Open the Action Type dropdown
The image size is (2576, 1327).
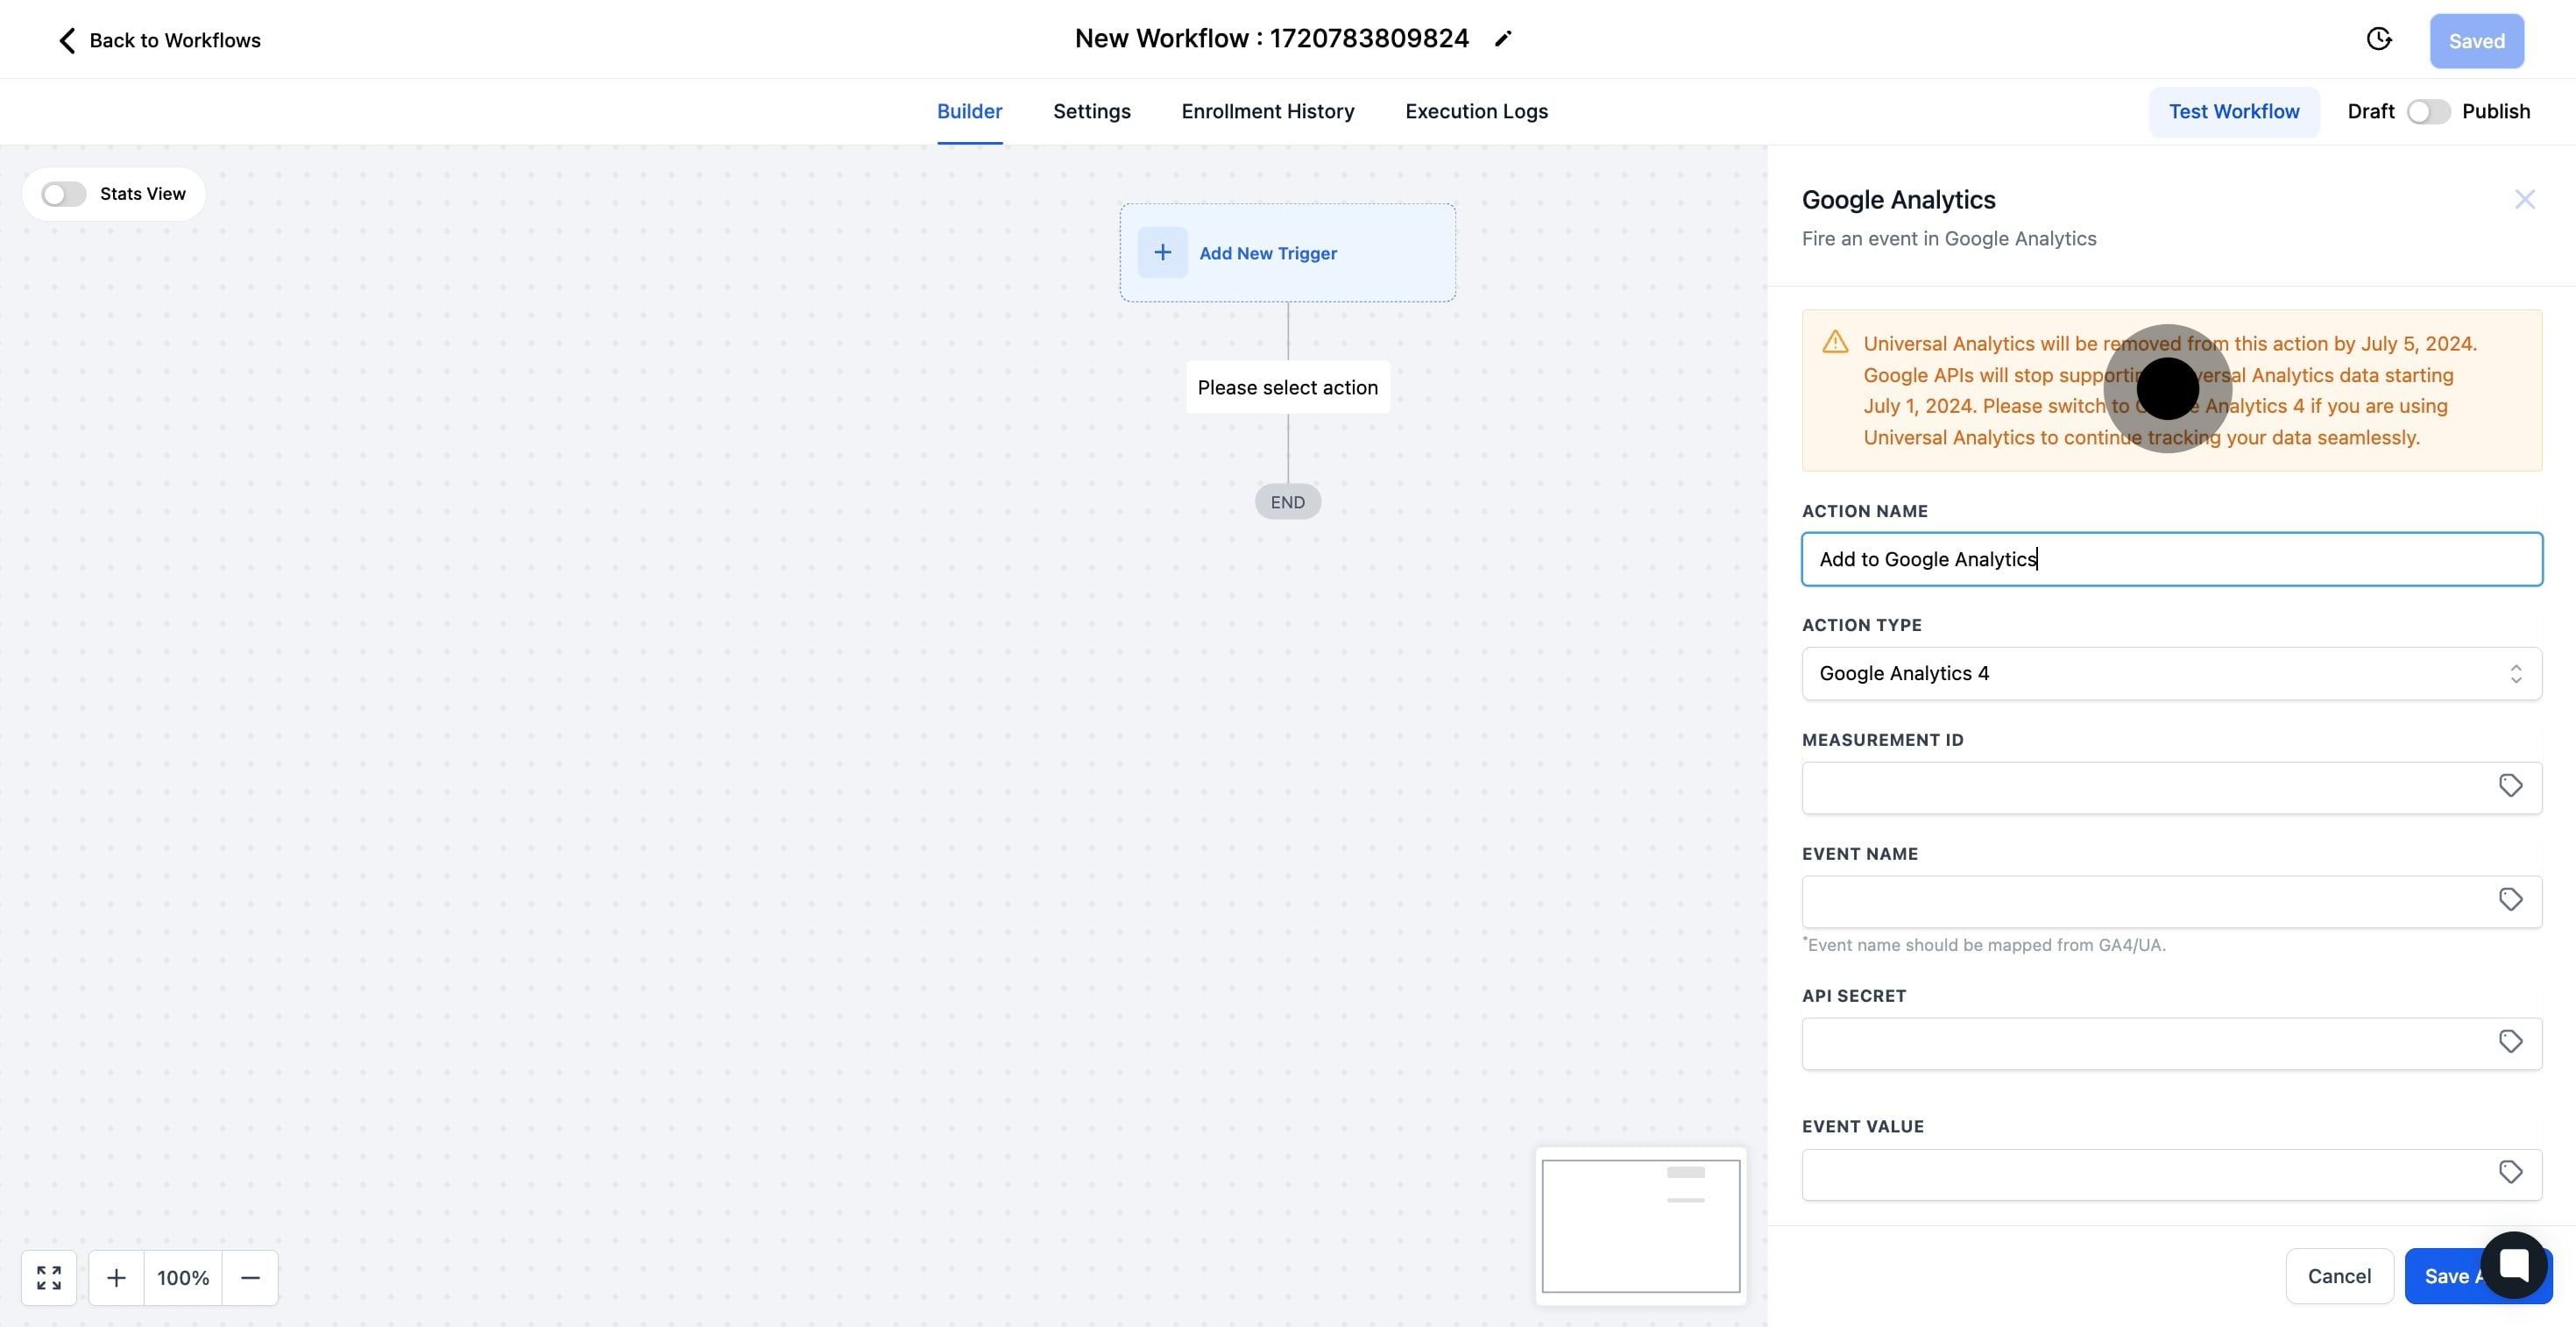[2171, 674]
